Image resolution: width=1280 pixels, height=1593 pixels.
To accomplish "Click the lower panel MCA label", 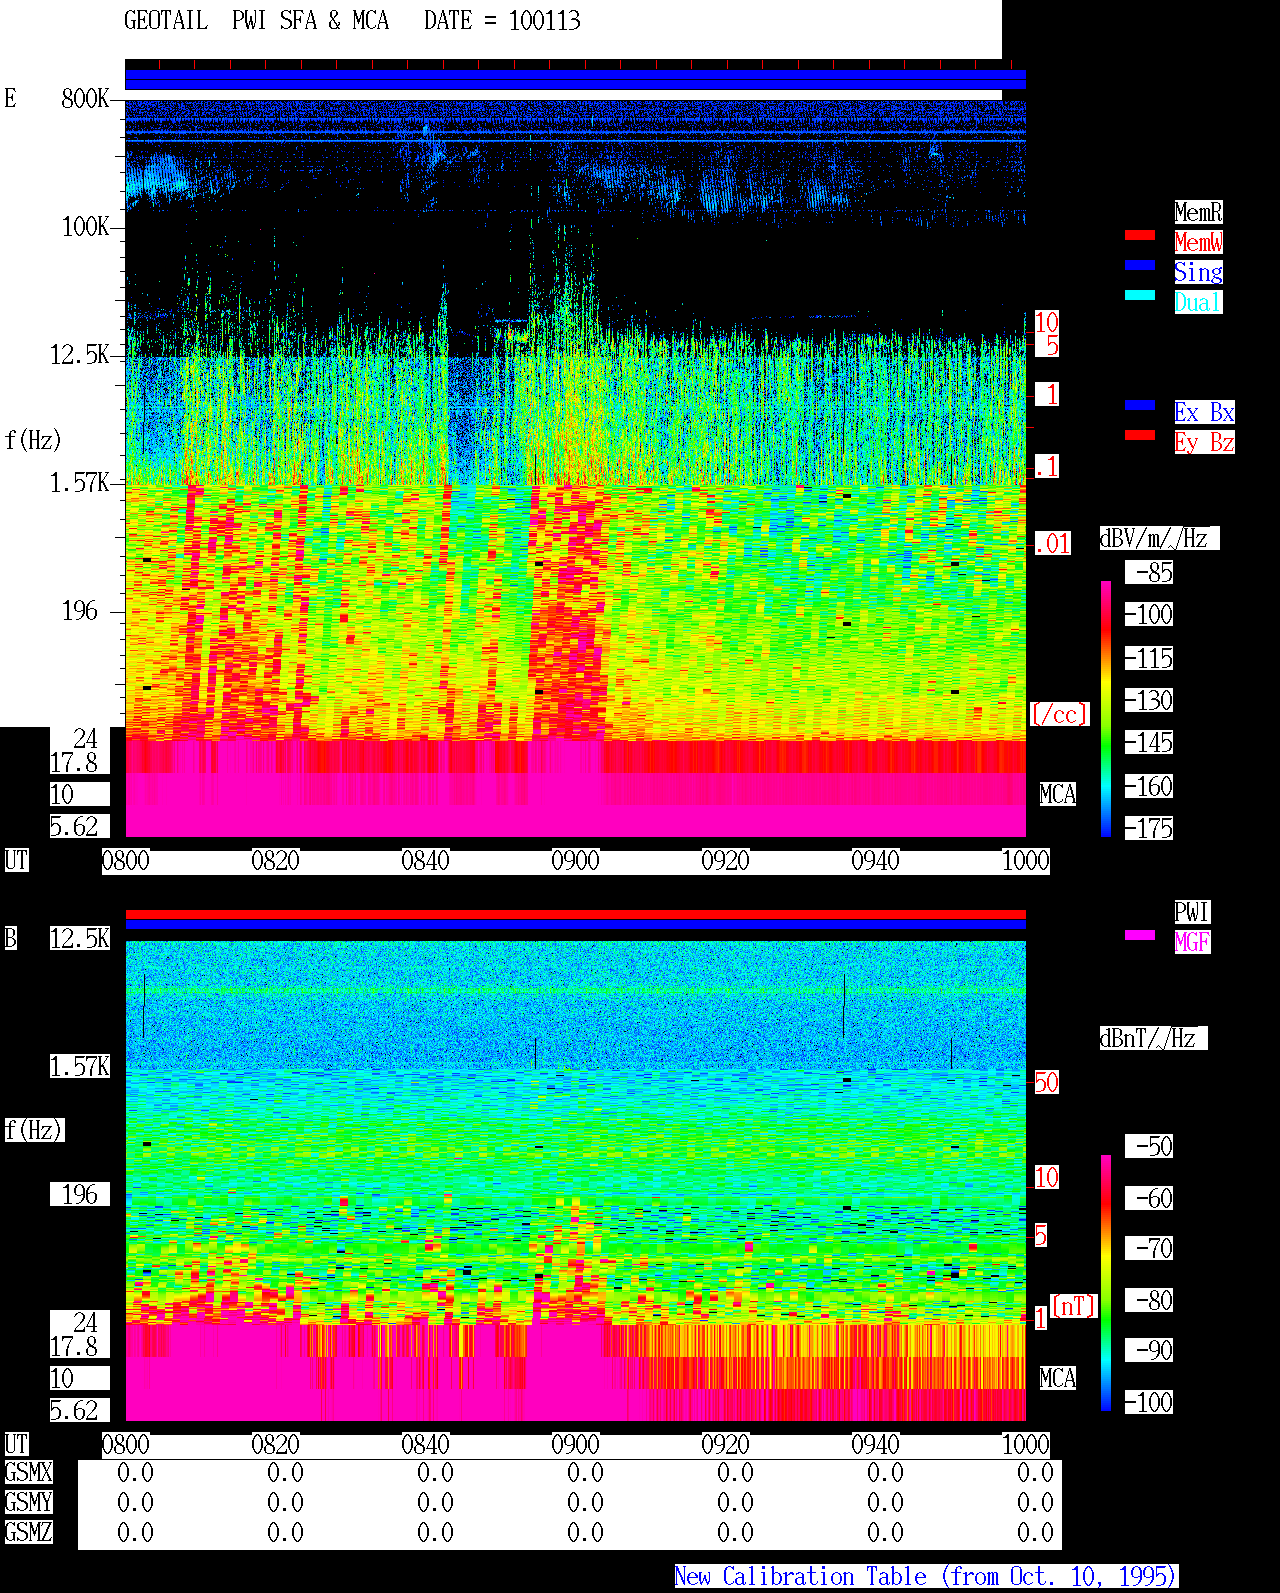I will pos(1057,1379).
